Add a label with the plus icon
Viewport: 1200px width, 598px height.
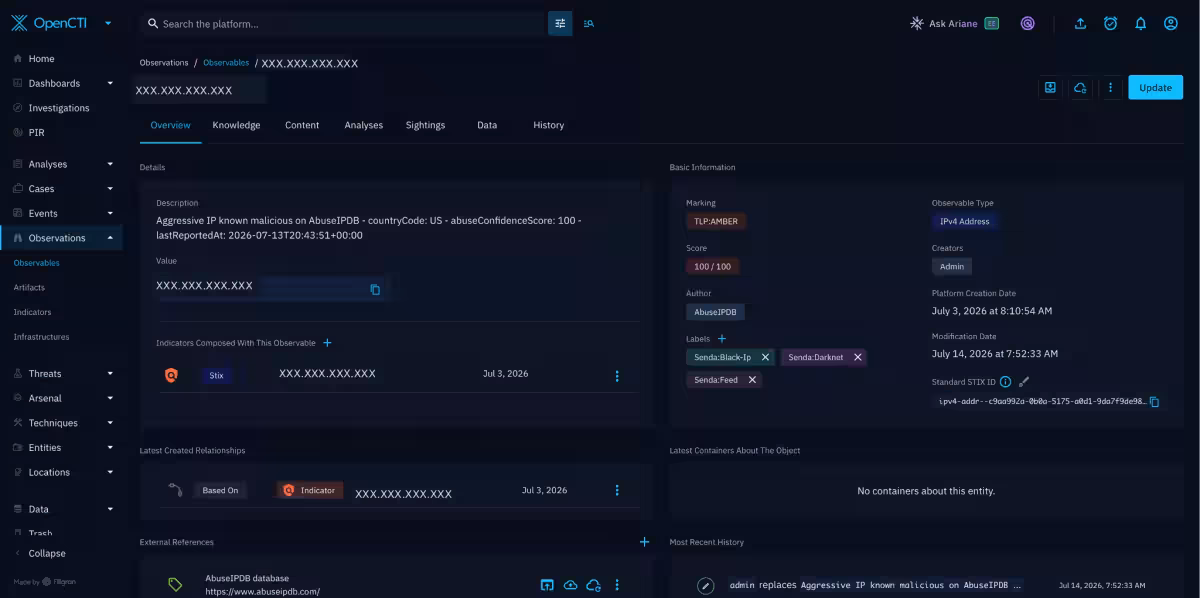[x=722, y=339]
